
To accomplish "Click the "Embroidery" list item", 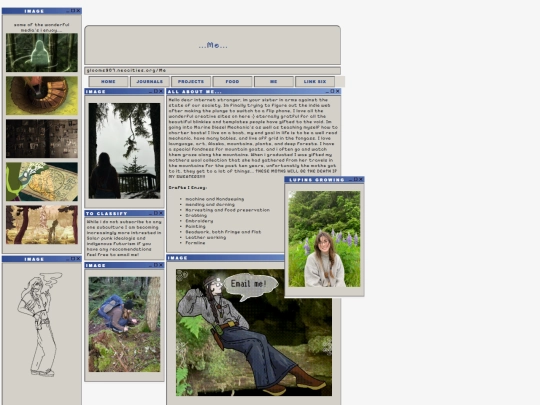I will click(x=199, y=221).
